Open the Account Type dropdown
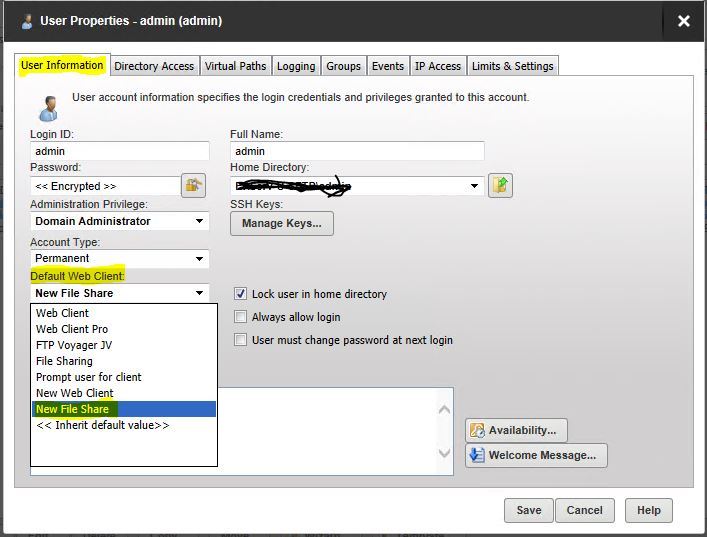The height and width of the screenshot is (537, 707). [x=199, y=258]
